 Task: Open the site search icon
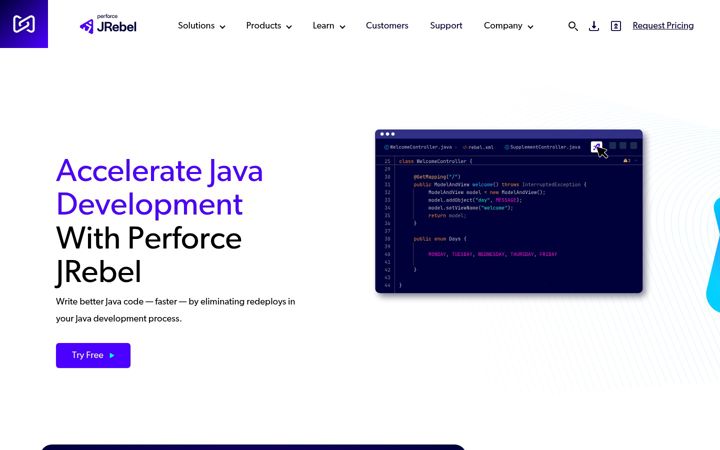(x=573, y=26)
